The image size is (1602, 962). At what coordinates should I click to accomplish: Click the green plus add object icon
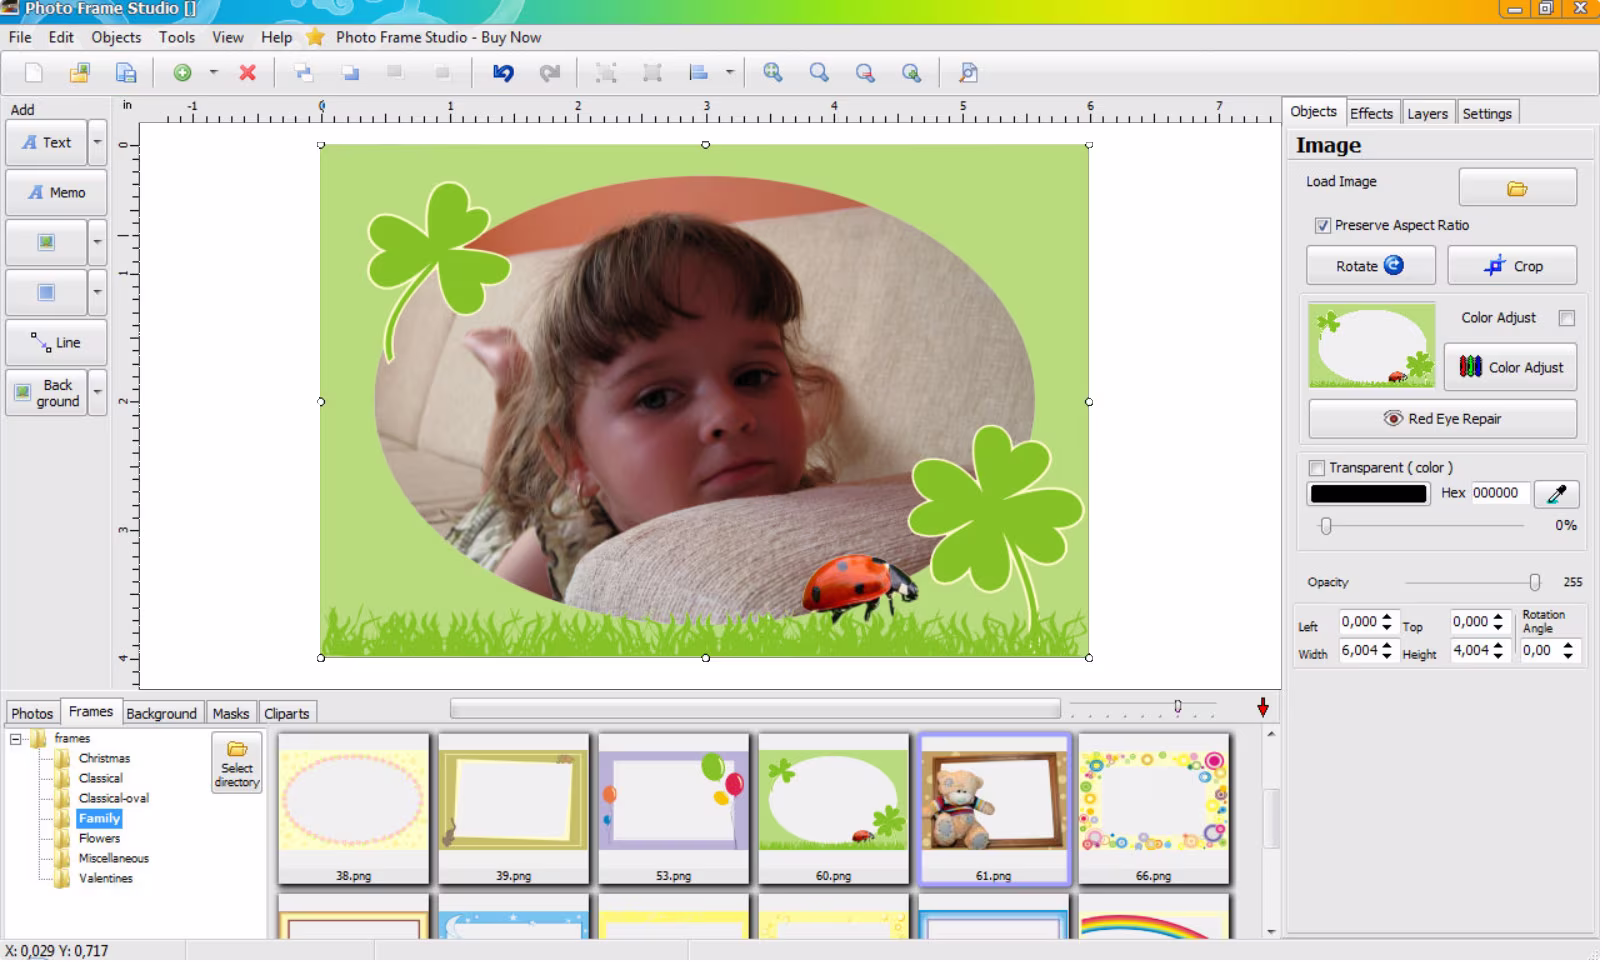click(x=182, y=73)
